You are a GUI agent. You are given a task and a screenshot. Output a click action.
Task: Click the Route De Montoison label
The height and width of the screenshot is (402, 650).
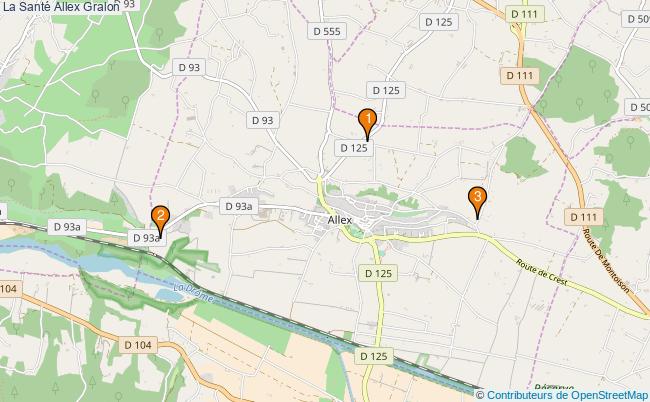click(606, 260)
